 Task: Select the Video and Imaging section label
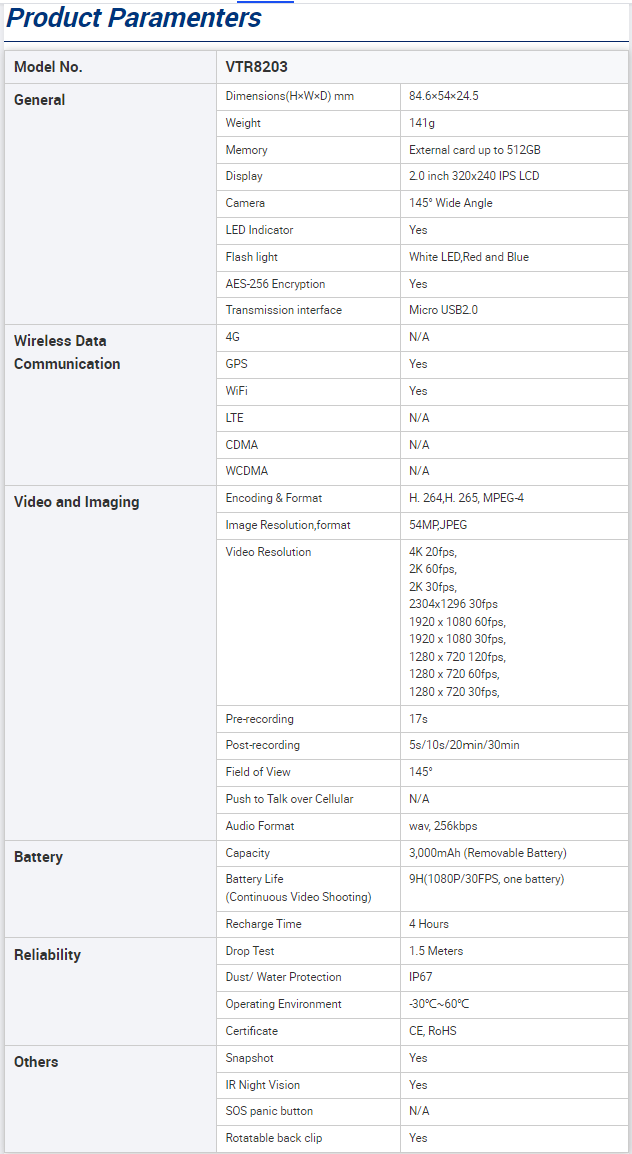[x=77, y=502]
